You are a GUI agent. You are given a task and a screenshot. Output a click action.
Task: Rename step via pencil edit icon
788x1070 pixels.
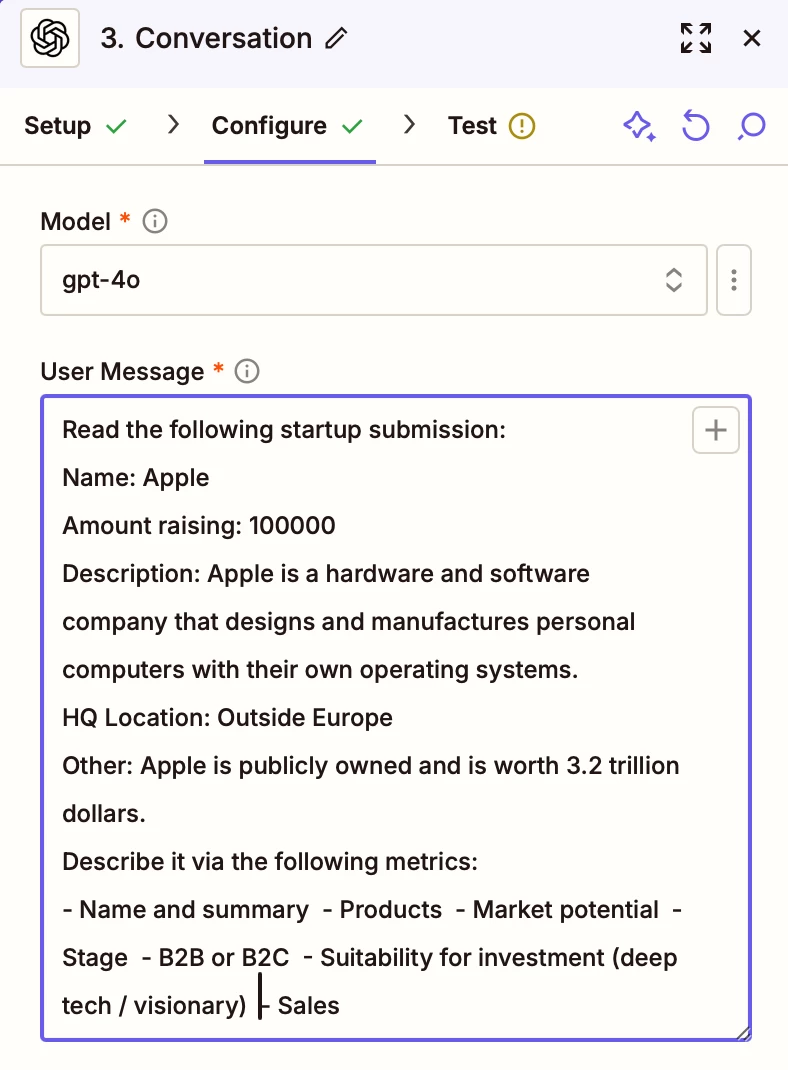(x=336, y=38)
